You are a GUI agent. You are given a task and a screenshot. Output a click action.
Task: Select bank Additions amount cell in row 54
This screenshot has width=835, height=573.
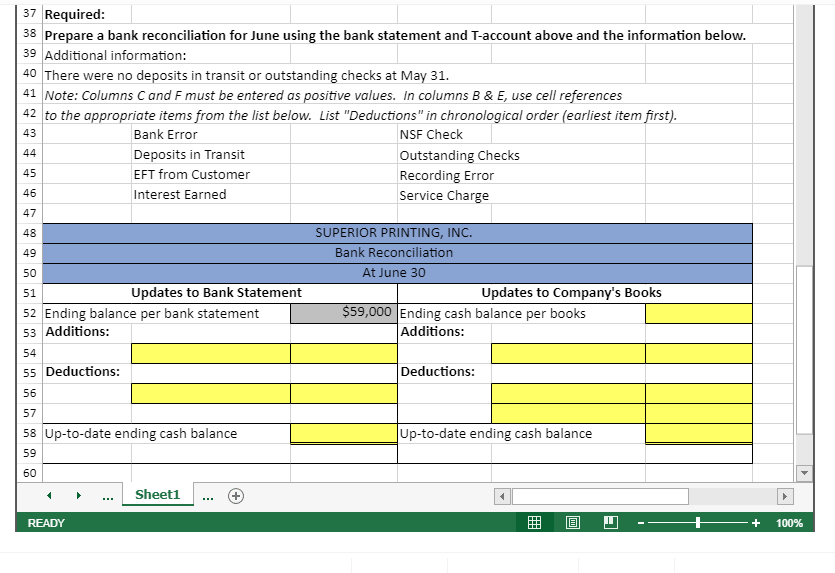(344, 353)
